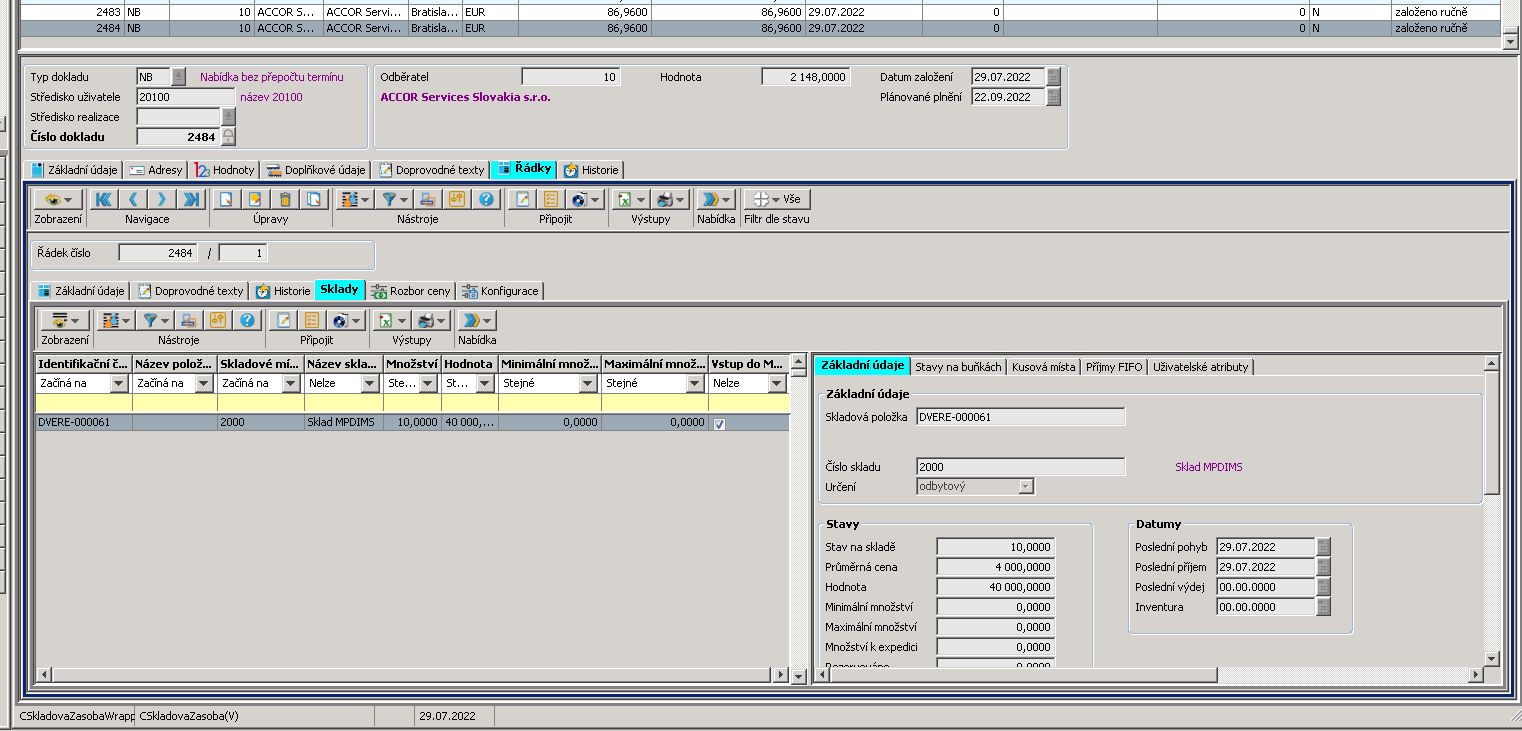The height and width of the screenshot is (731, 1522).
Task: Open the Stavy na buňkách tab
Action: pyautogui.click(x=958, y=367)
